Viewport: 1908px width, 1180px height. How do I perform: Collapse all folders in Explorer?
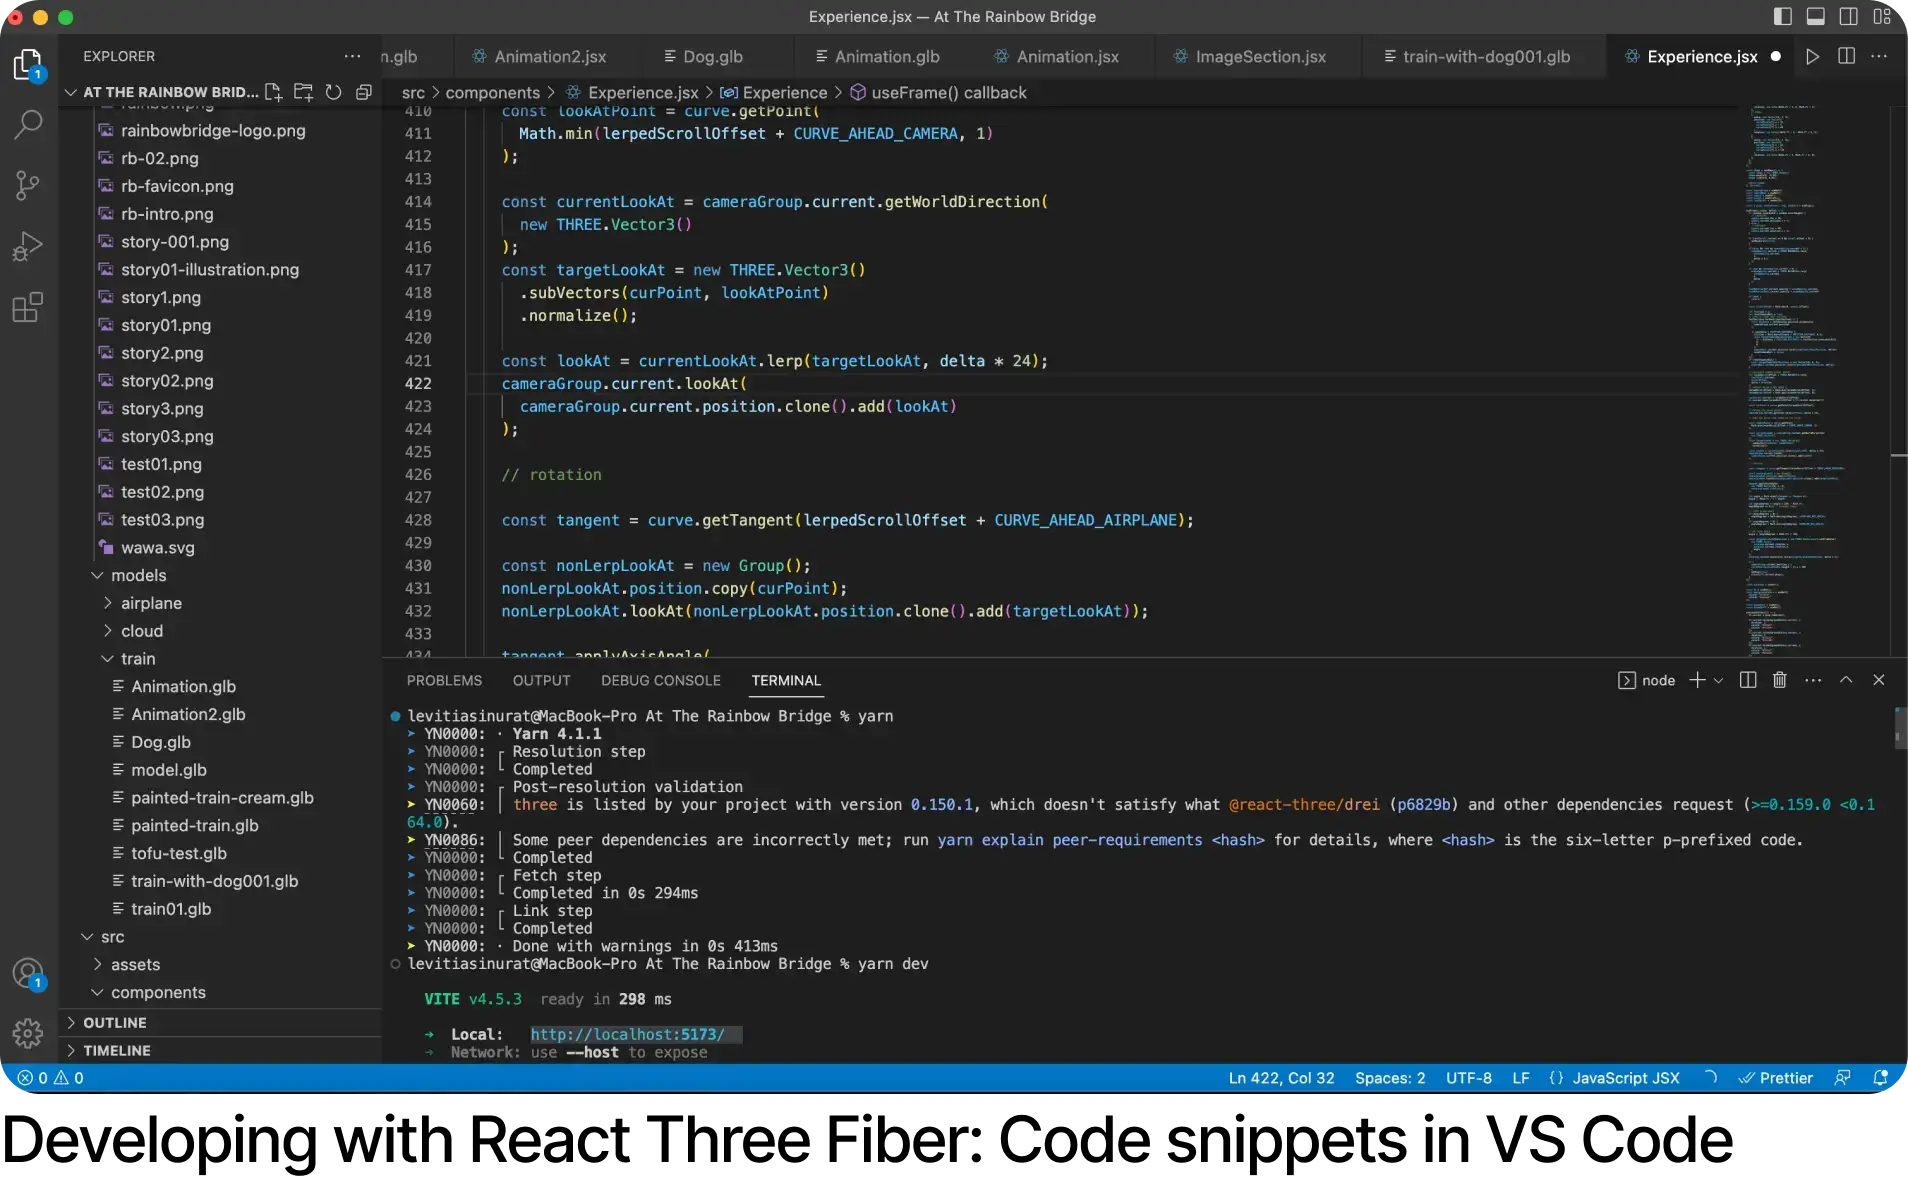coord(364,92)
